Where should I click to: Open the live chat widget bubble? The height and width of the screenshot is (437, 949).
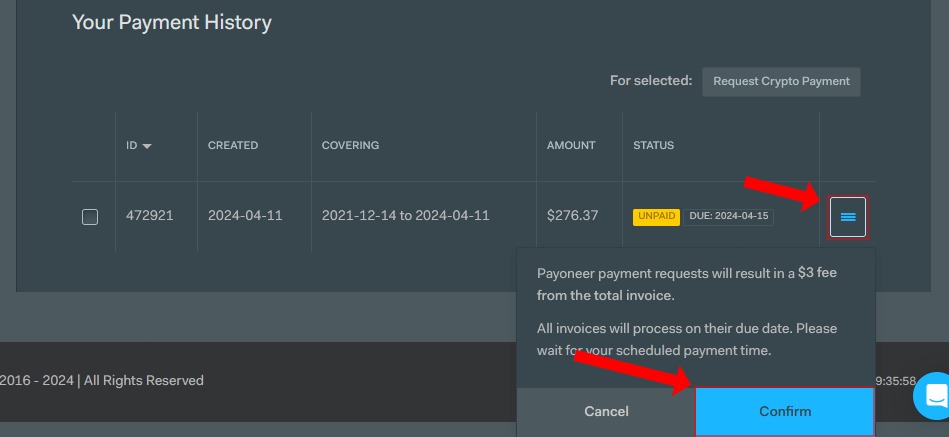(934, 395)
